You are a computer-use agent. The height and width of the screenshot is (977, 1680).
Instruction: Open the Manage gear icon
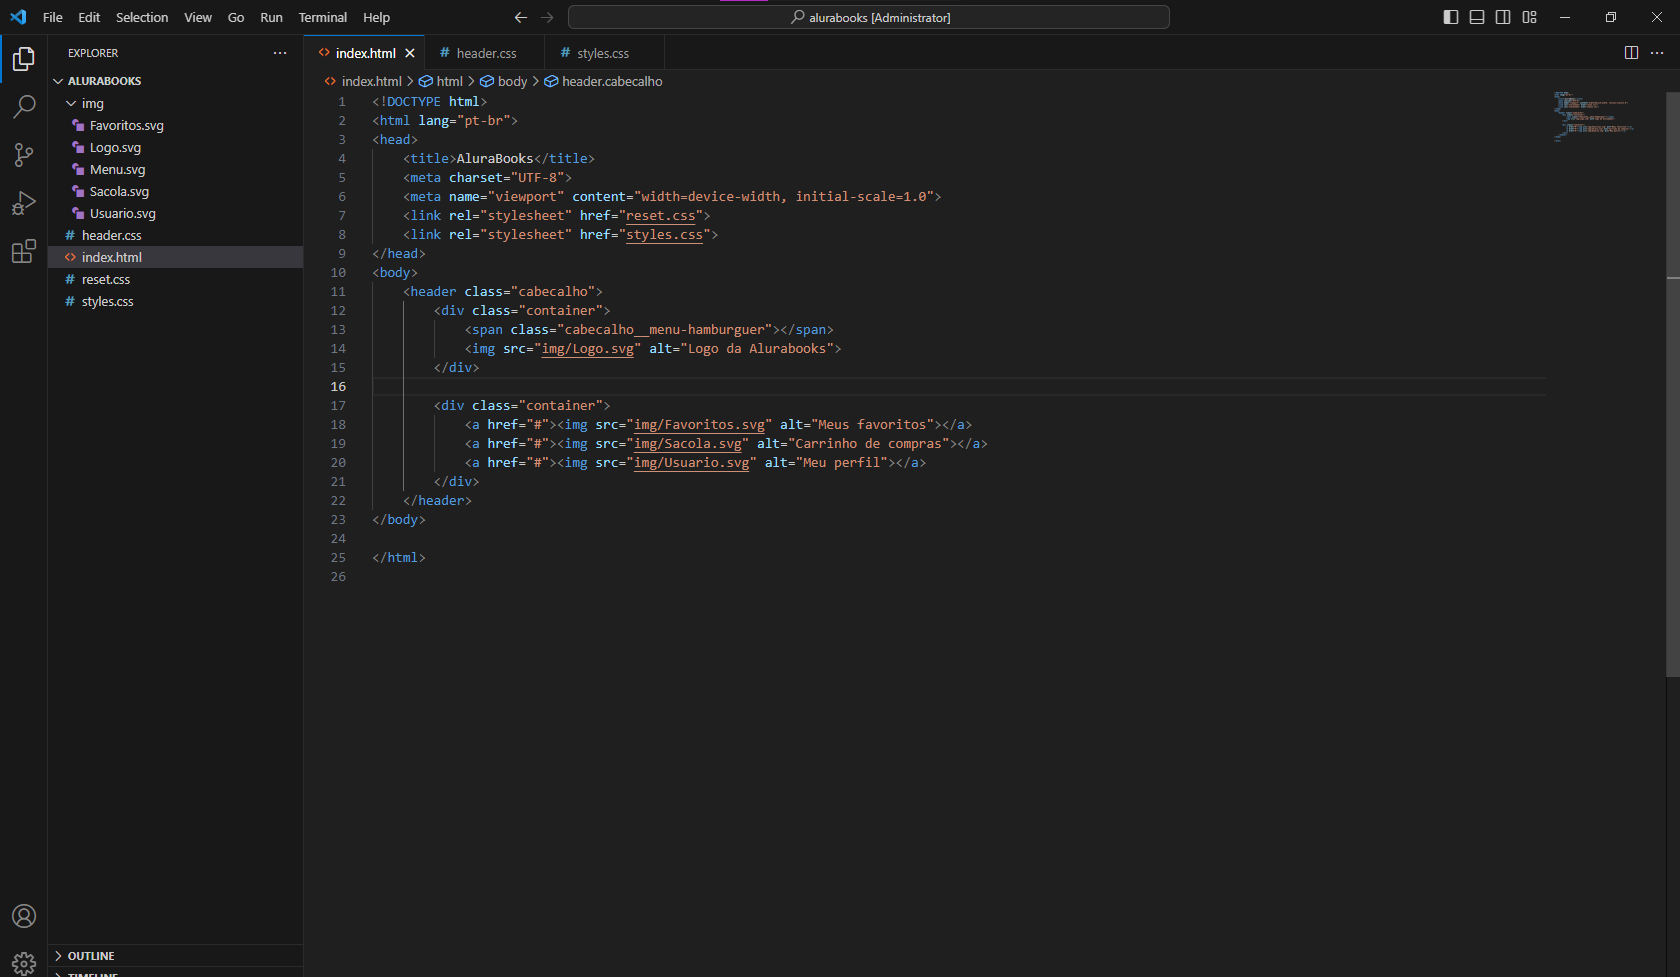point(24,963)
